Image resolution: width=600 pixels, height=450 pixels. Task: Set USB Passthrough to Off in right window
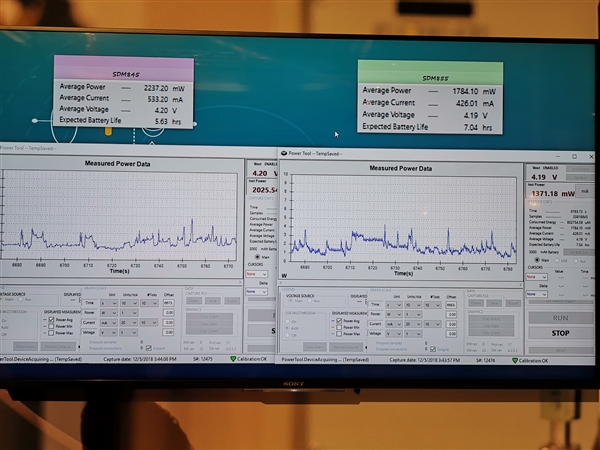287,335
